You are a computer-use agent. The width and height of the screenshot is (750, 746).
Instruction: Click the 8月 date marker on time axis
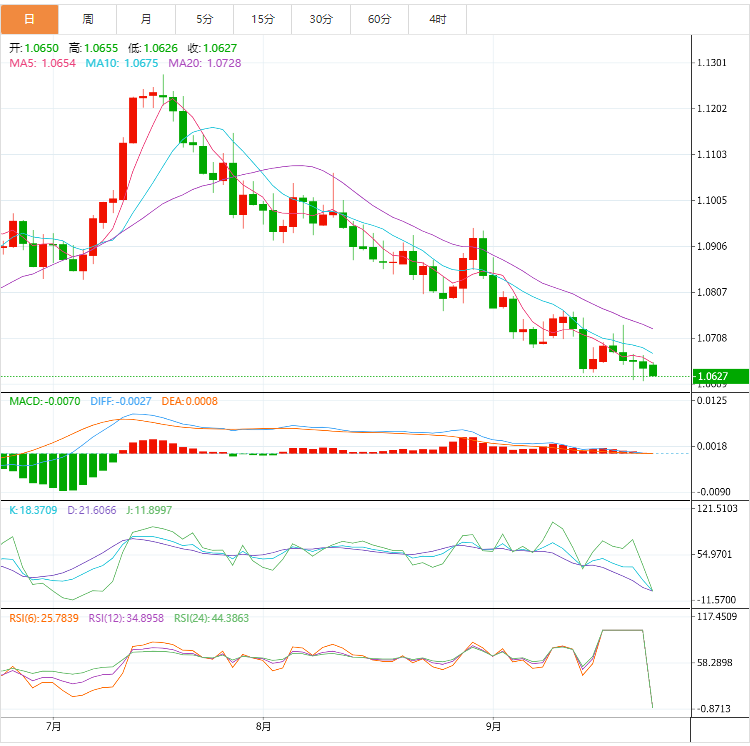pos(263,726)
